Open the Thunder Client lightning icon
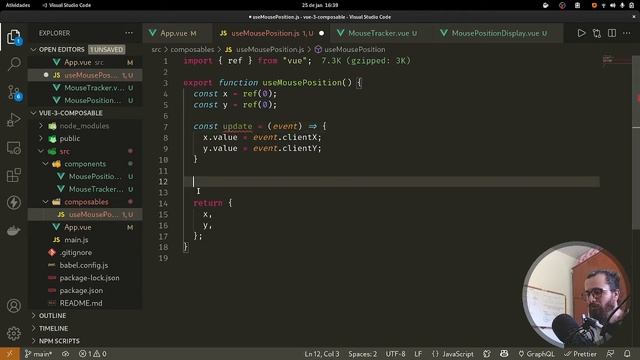The height and width of the screenshot is (360, 640). (14, 203)
